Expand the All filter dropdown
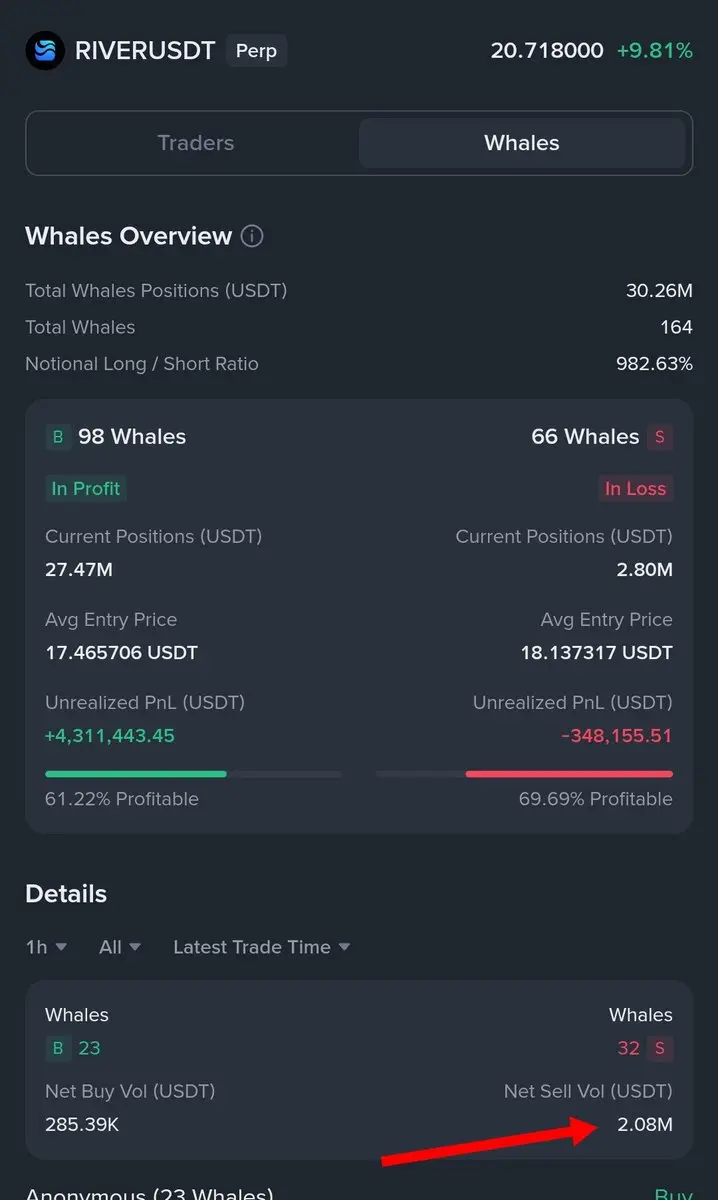718x1200 pixels. point(120,947)
